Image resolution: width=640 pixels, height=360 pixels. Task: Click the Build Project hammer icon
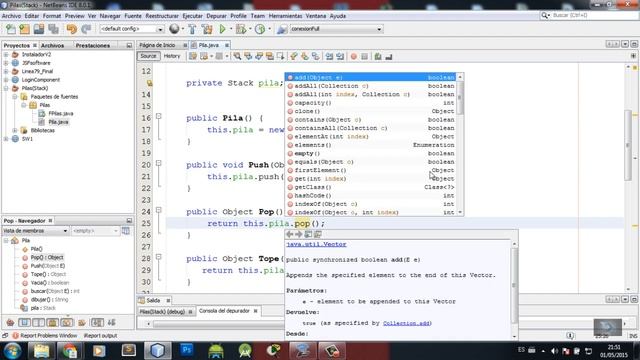click(192, 29)
